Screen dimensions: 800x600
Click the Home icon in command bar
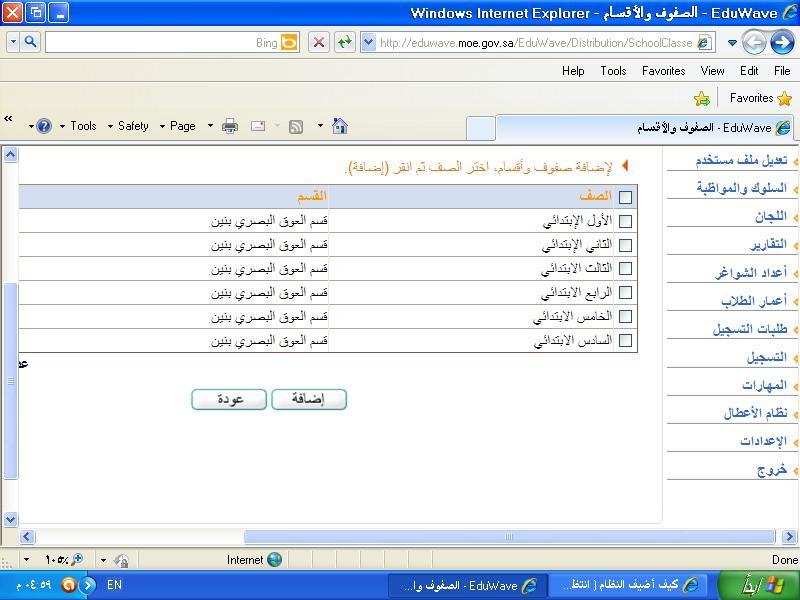coord(340,126)
